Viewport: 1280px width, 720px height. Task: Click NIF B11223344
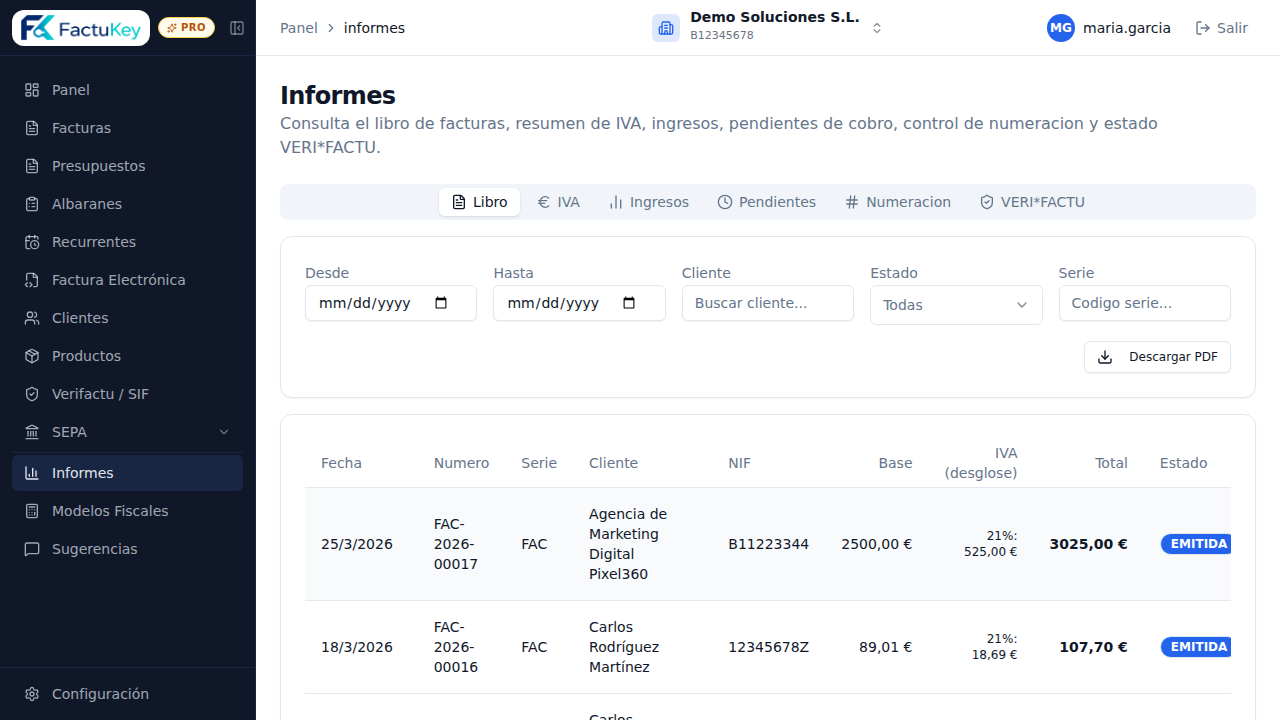tap(768, 544)
